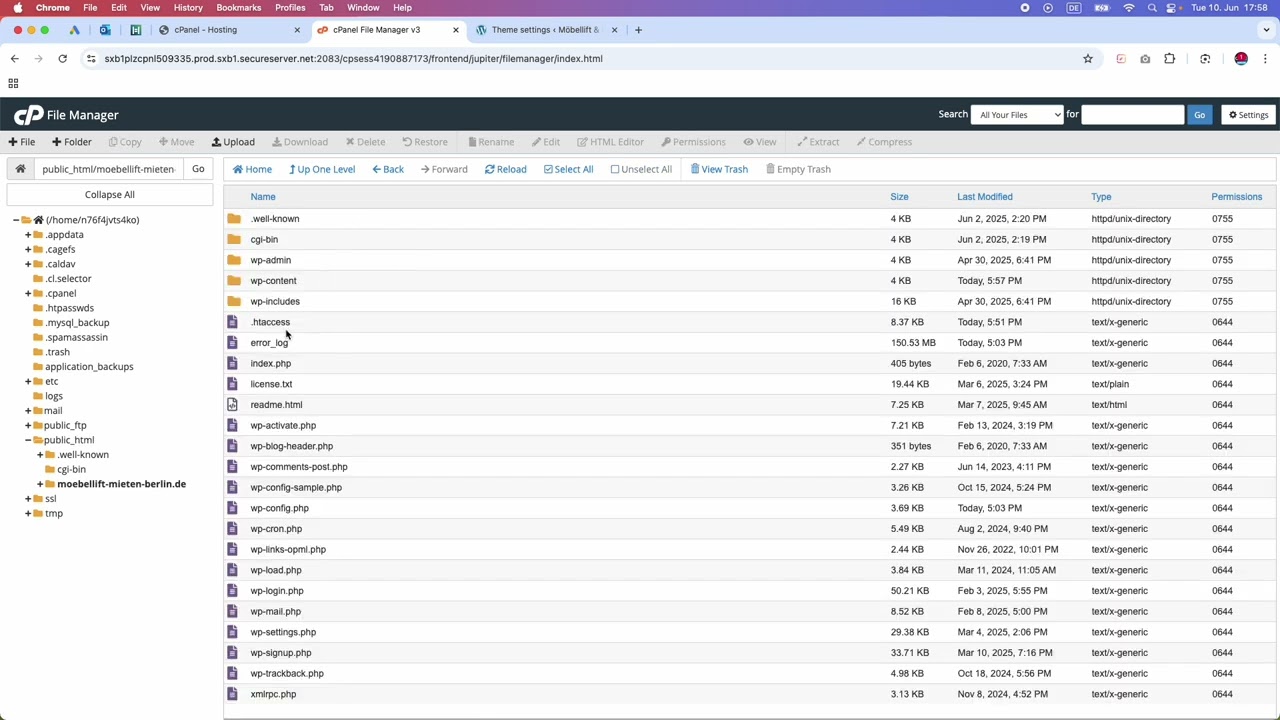
Task: Open the wp-admin folder icon
Action: tap(233, 260)
